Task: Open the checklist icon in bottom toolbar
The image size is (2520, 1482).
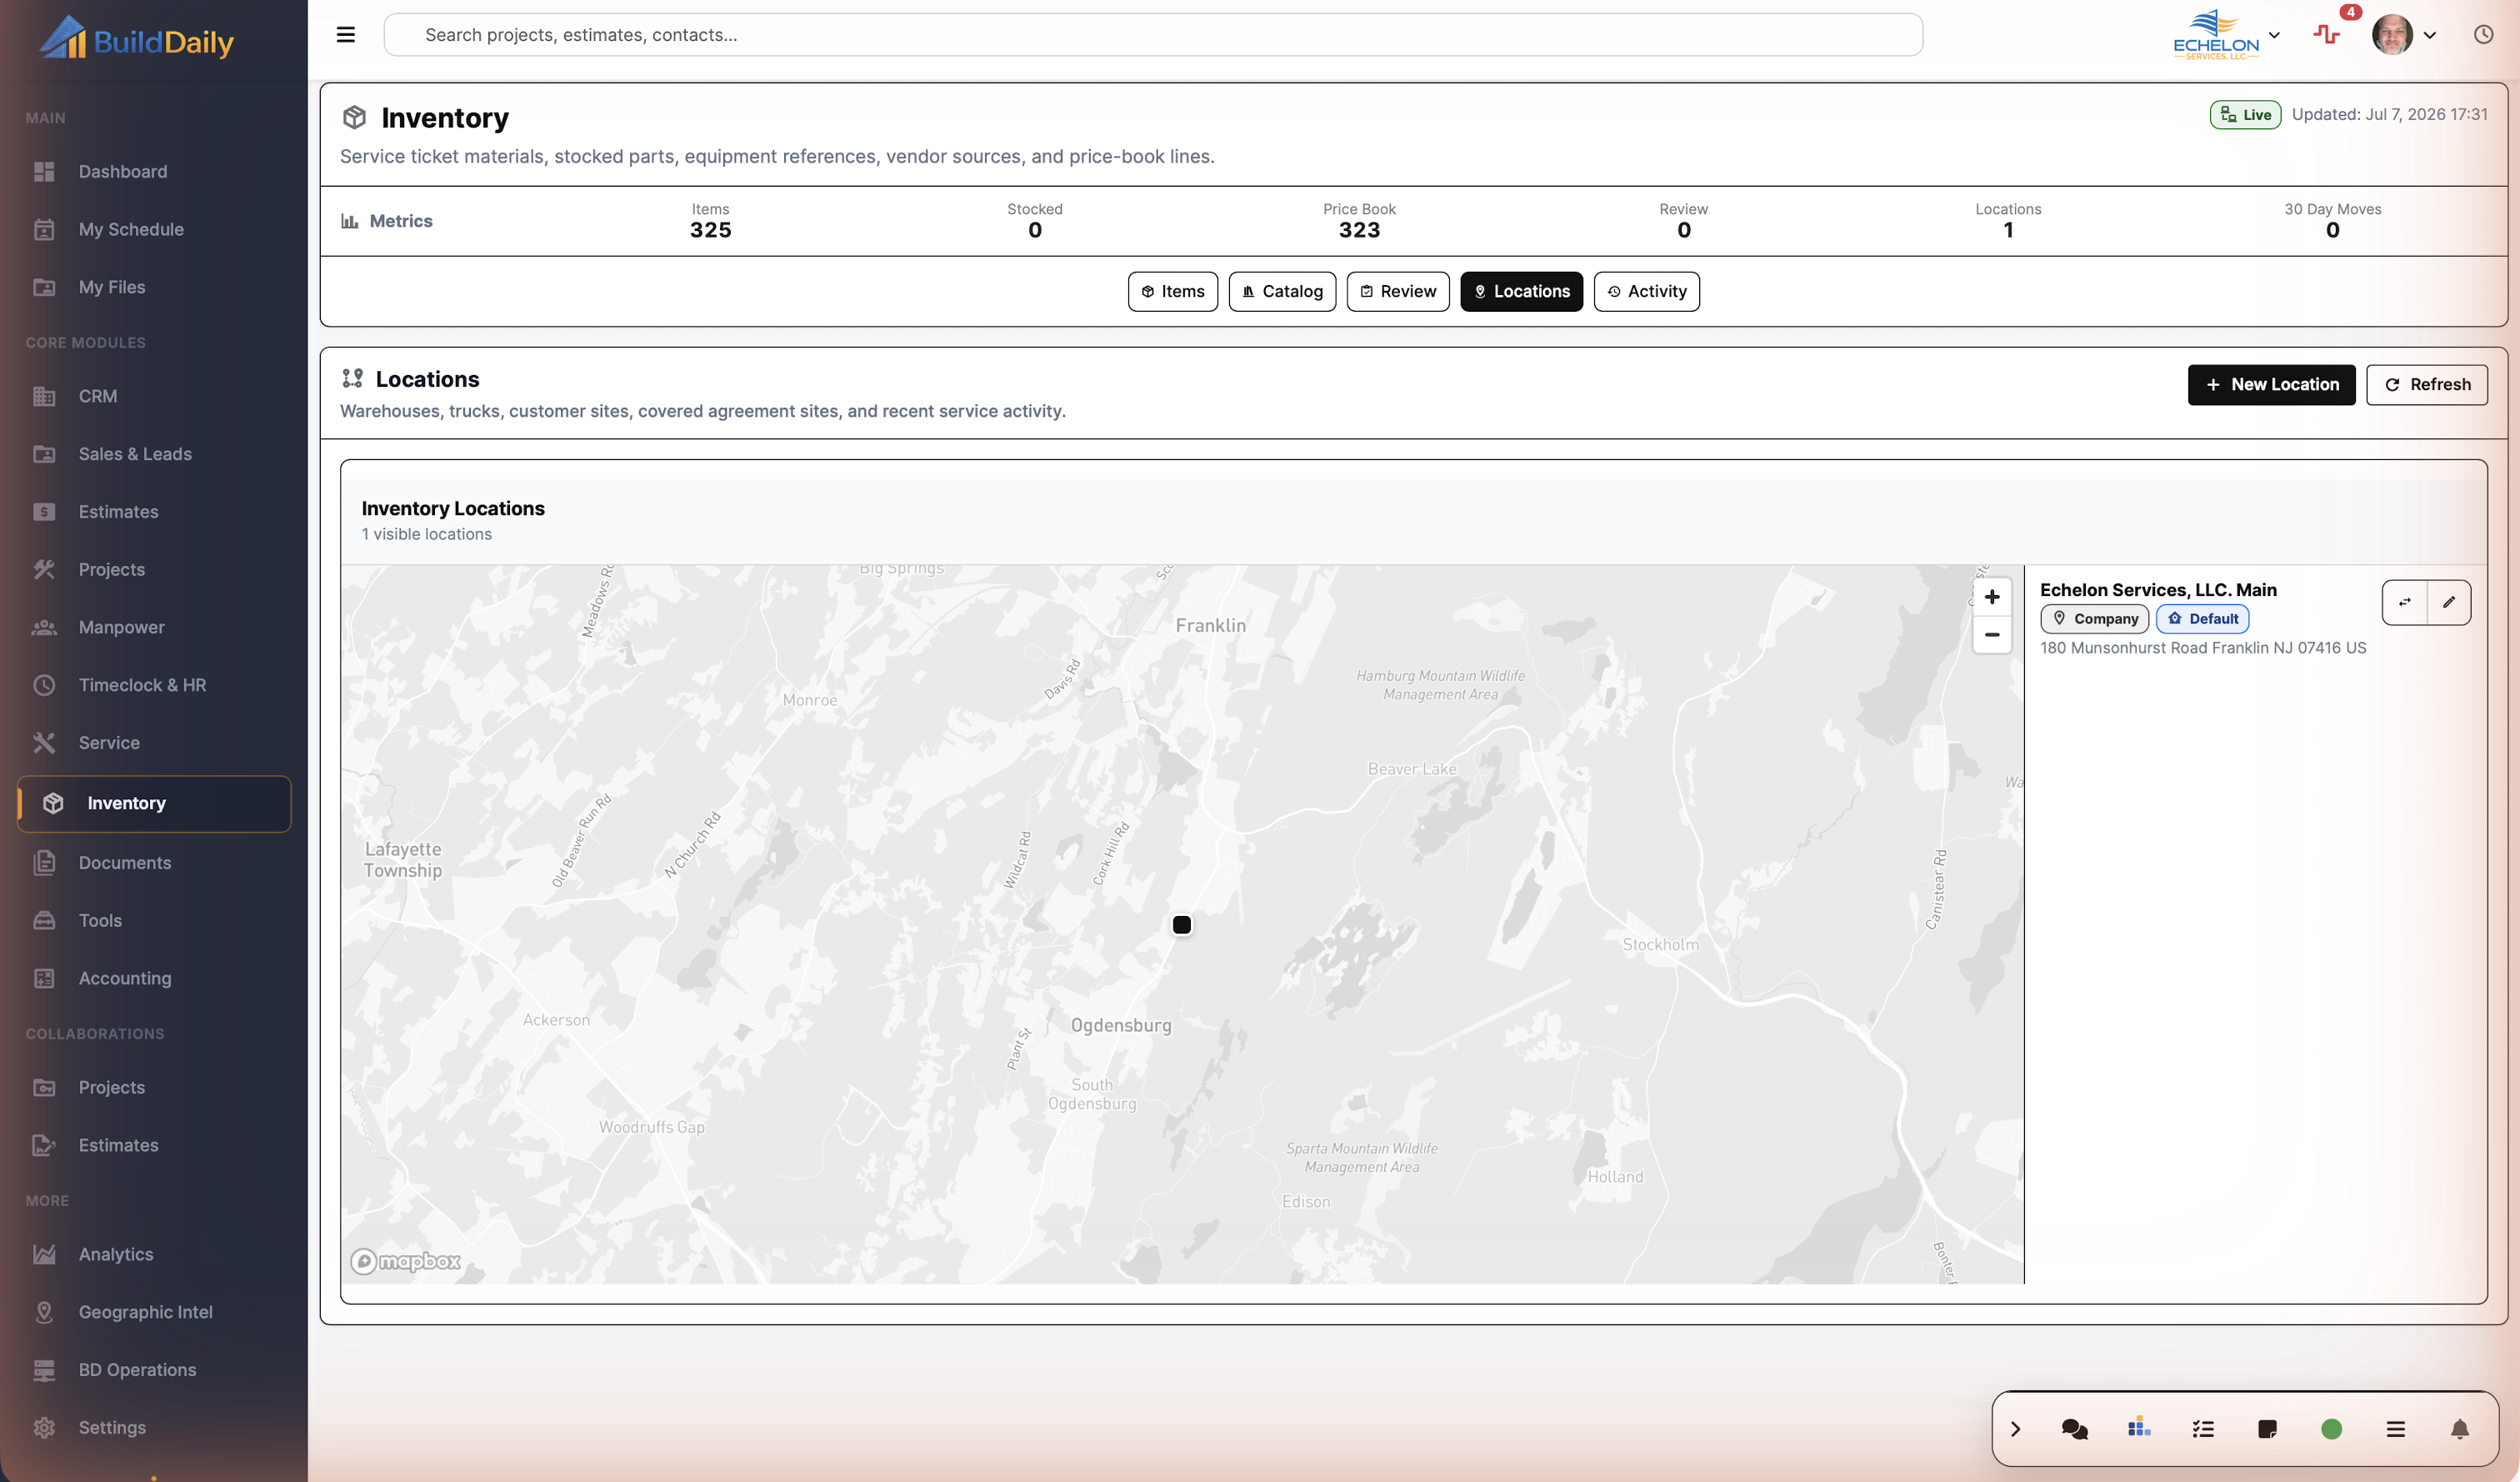Action: tap(2202, 1429)
